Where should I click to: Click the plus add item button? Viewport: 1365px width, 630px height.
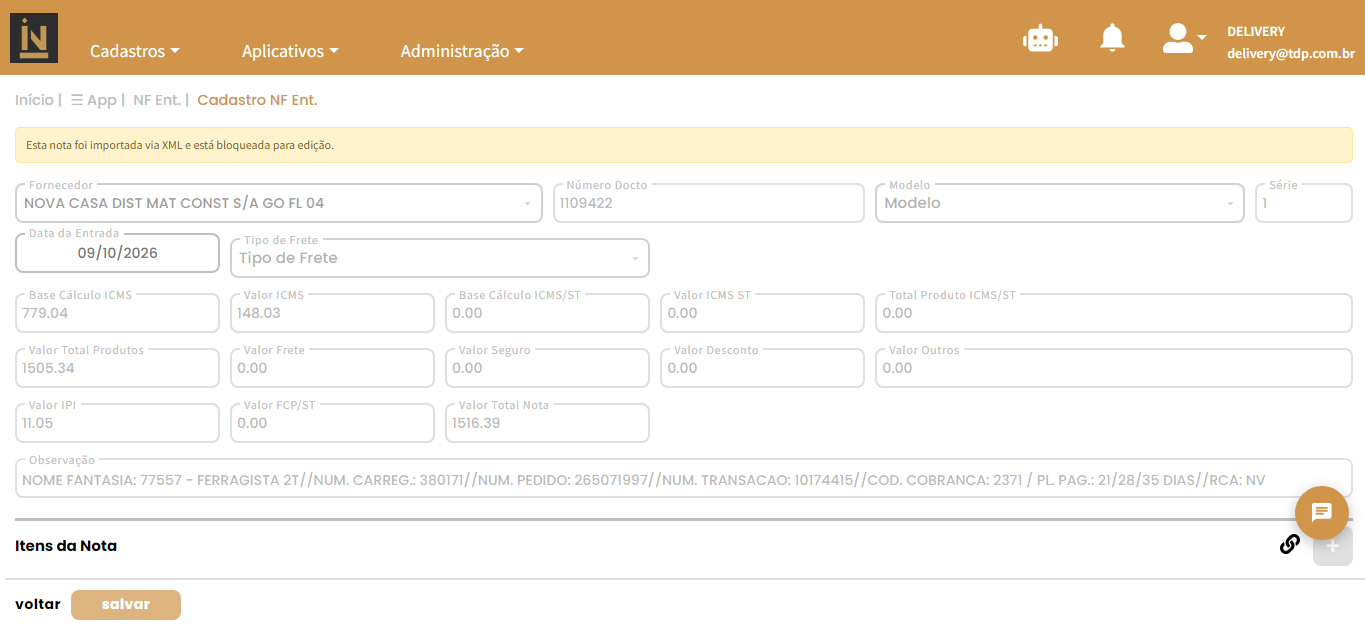(x=1332, y=546)
